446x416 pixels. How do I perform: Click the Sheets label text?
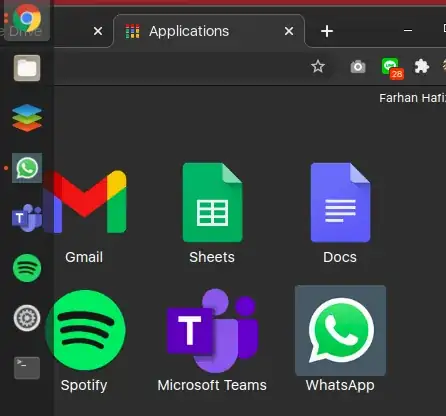pyautogui.click(x=212, y=257)
